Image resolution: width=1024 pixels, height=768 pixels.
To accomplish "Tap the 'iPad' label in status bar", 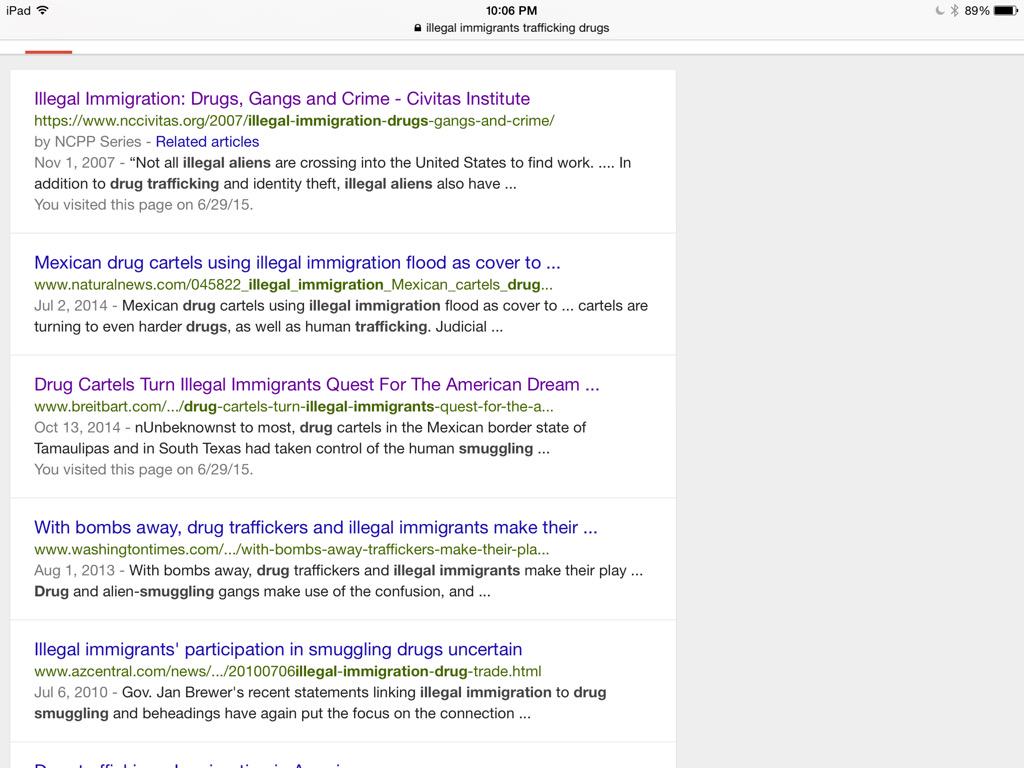I will point(18,10).
